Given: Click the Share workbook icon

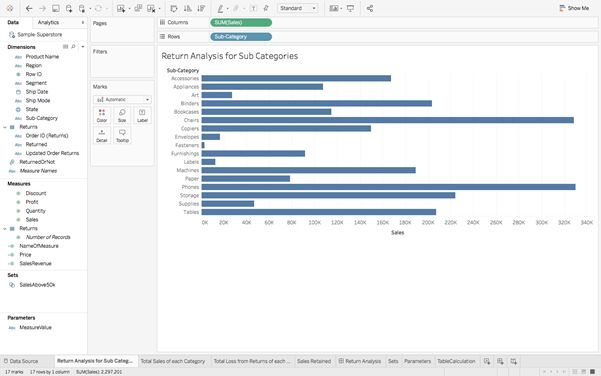Looking at the screenshot, I should [x=370, y=8].
